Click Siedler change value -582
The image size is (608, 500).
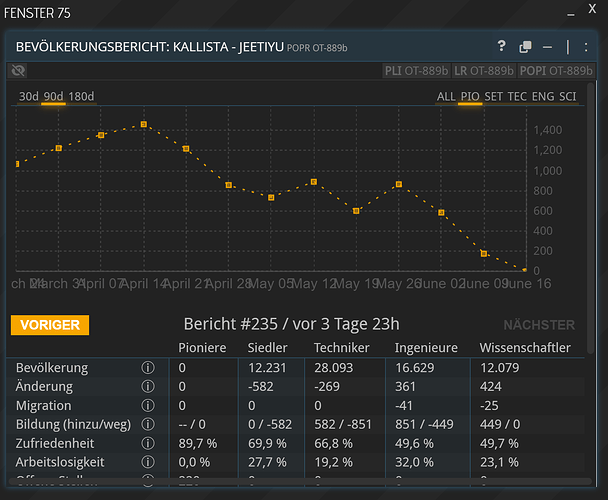tap(261, 386)
